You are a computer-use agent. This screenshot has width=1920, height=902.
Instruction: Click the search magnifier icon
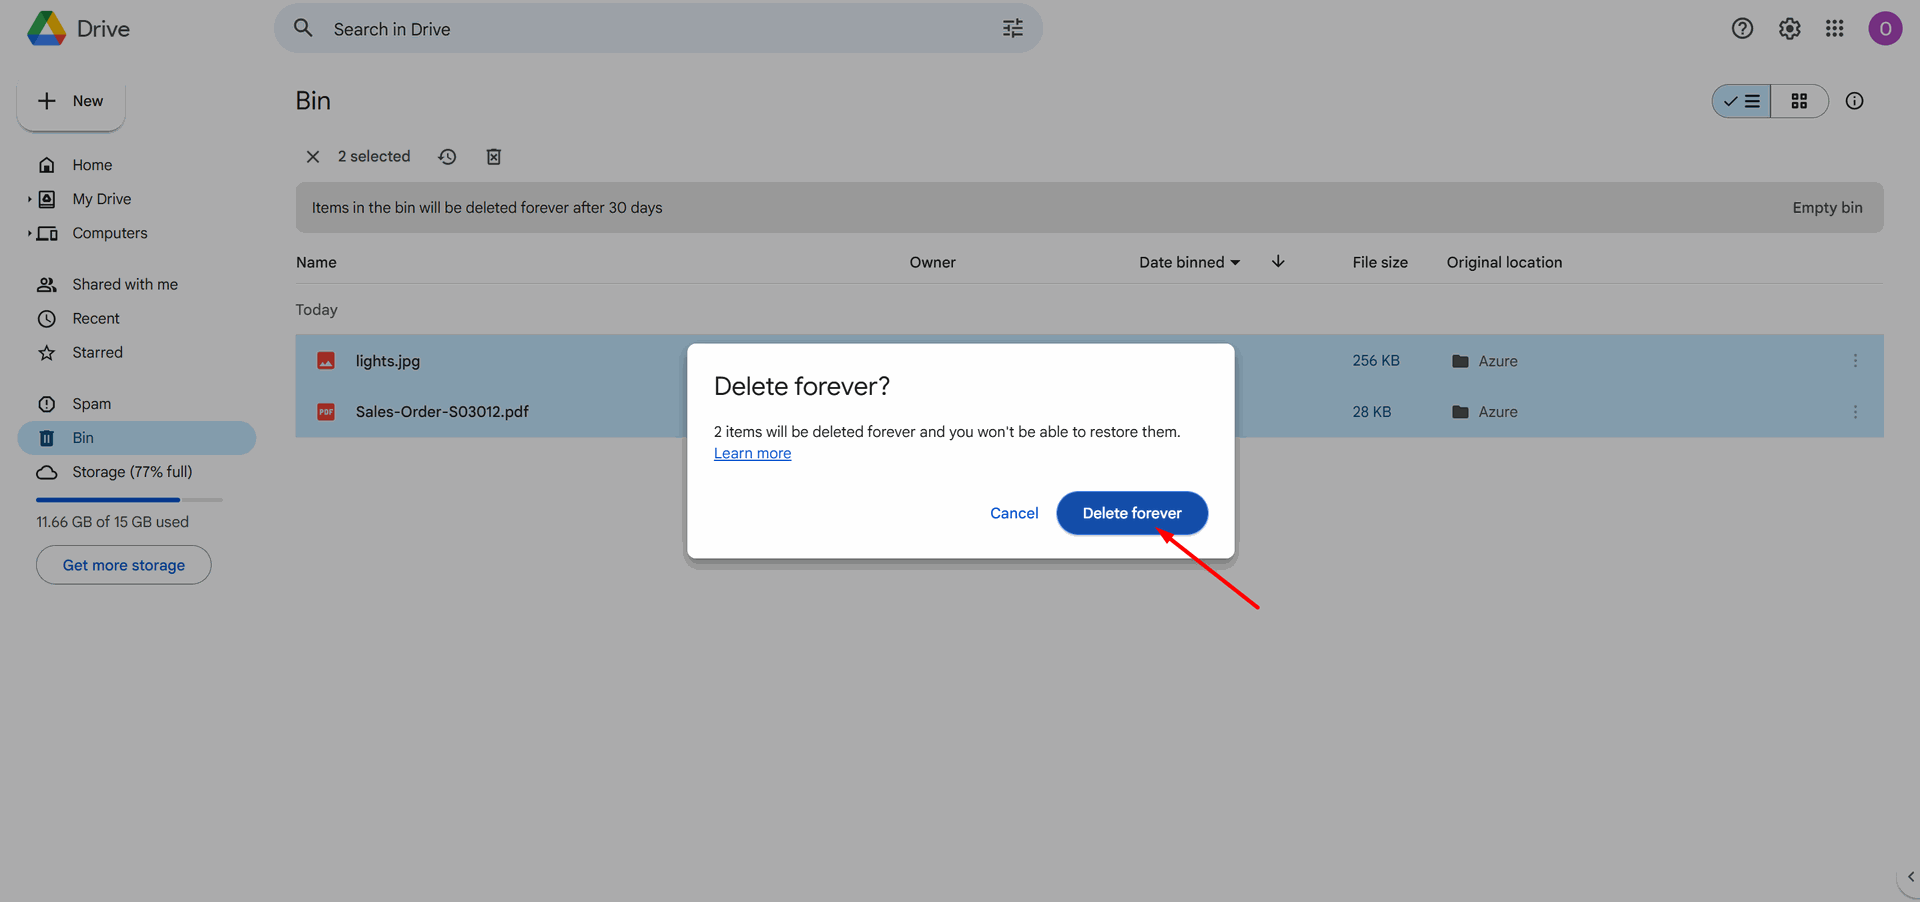(303, 28)
